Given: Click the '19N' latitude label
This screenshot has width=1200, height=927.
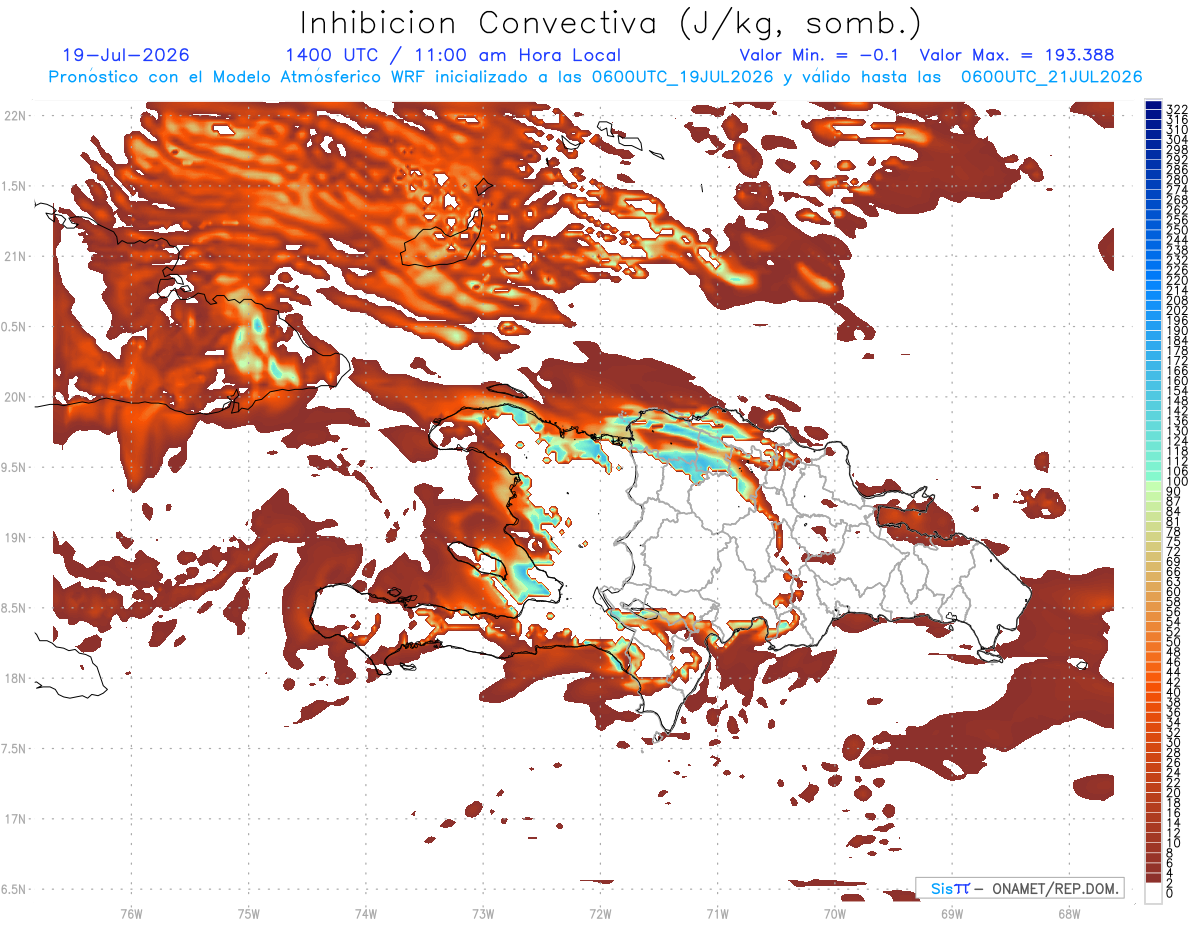Looking at the screenshot, I should [13, 537].
